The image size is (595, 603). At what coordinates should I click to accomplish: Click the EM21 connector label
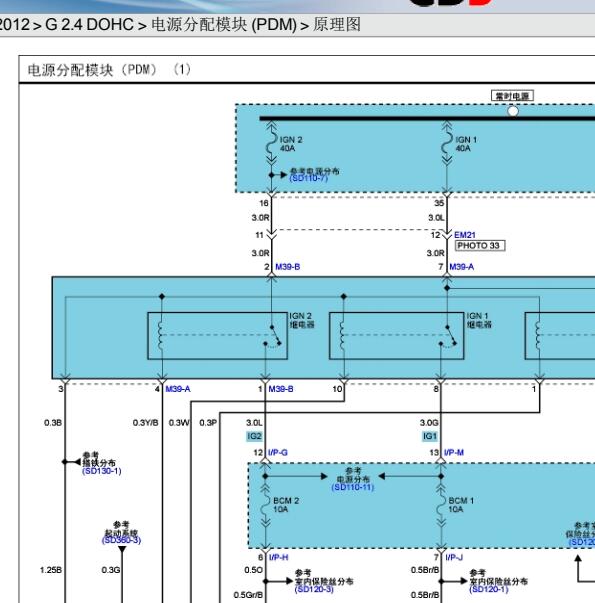click(x=465, y=235)
